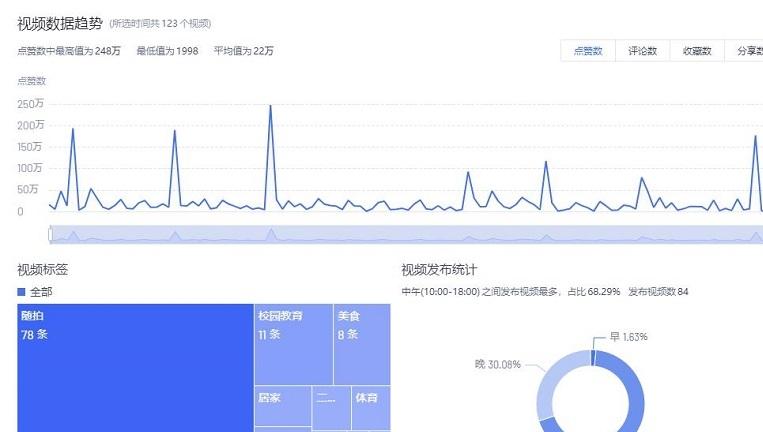The height and width of the screenshot is (432, 763).
Task: Click the 所选时间共 123 个视频 note
Action: [x=160, y=24]
